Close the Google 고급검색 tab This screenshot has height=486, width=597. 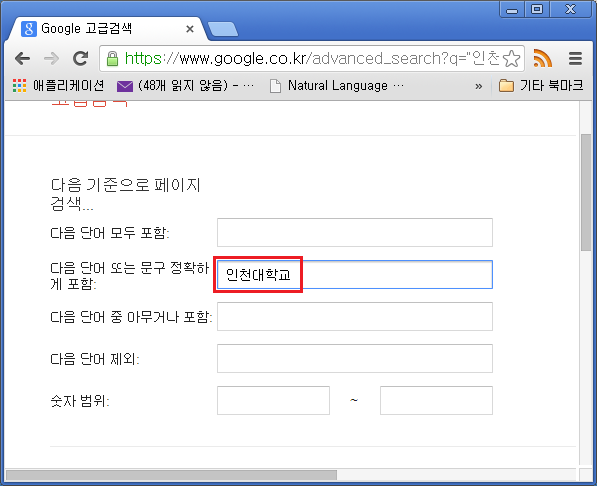190,29
